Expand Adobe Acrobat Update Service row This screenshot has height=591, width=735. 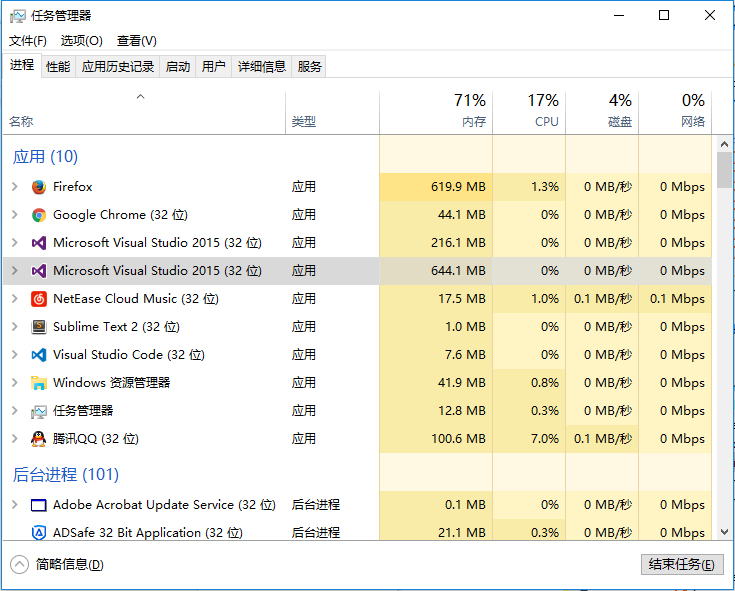pos(15,505)
